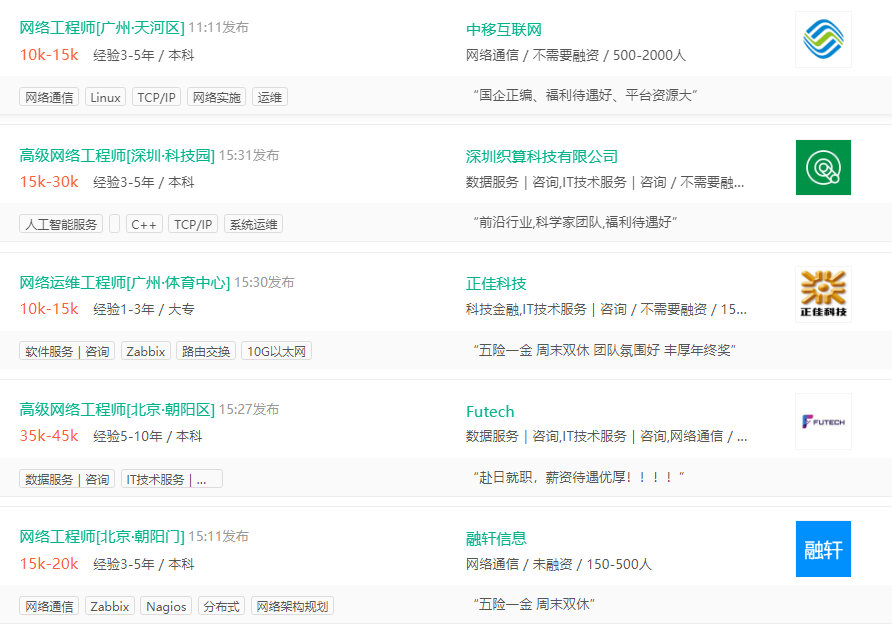Click the “前沿行业,科学家团队,福利待遇好” quote

[575, 222]
